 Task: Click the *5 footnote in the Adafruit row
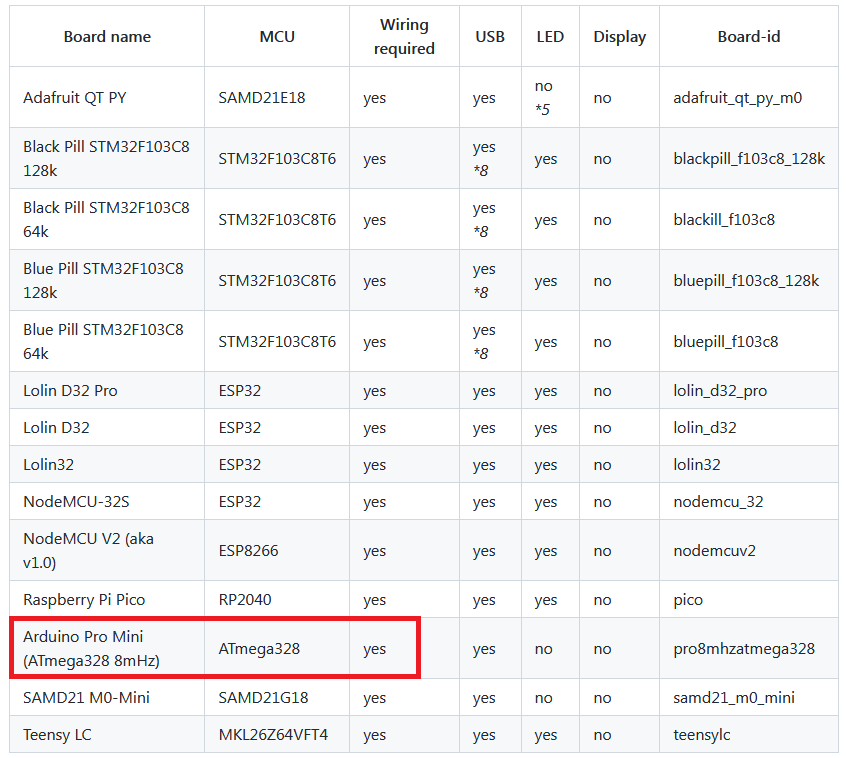click(542, 109)
